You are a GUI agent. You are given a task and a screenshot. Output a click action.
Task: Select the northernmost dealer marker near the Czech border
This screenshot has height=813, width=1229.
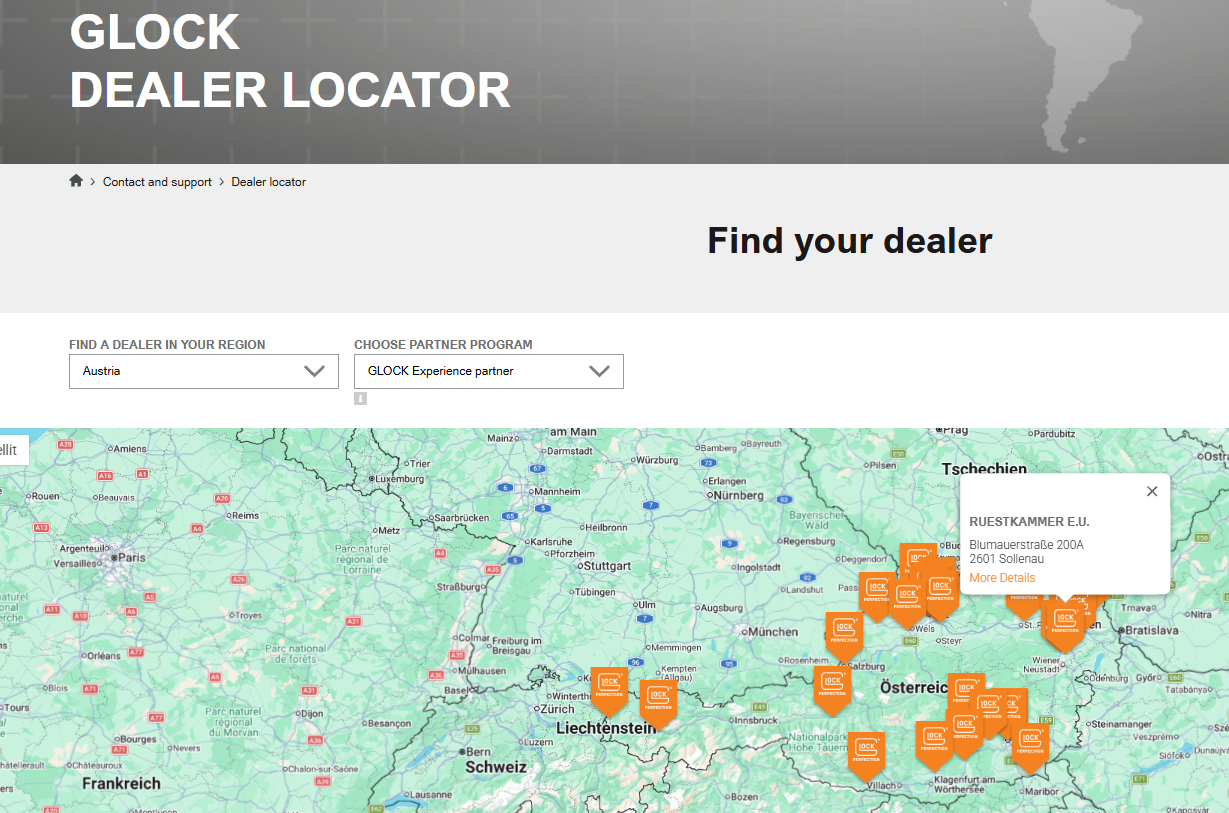918,562
